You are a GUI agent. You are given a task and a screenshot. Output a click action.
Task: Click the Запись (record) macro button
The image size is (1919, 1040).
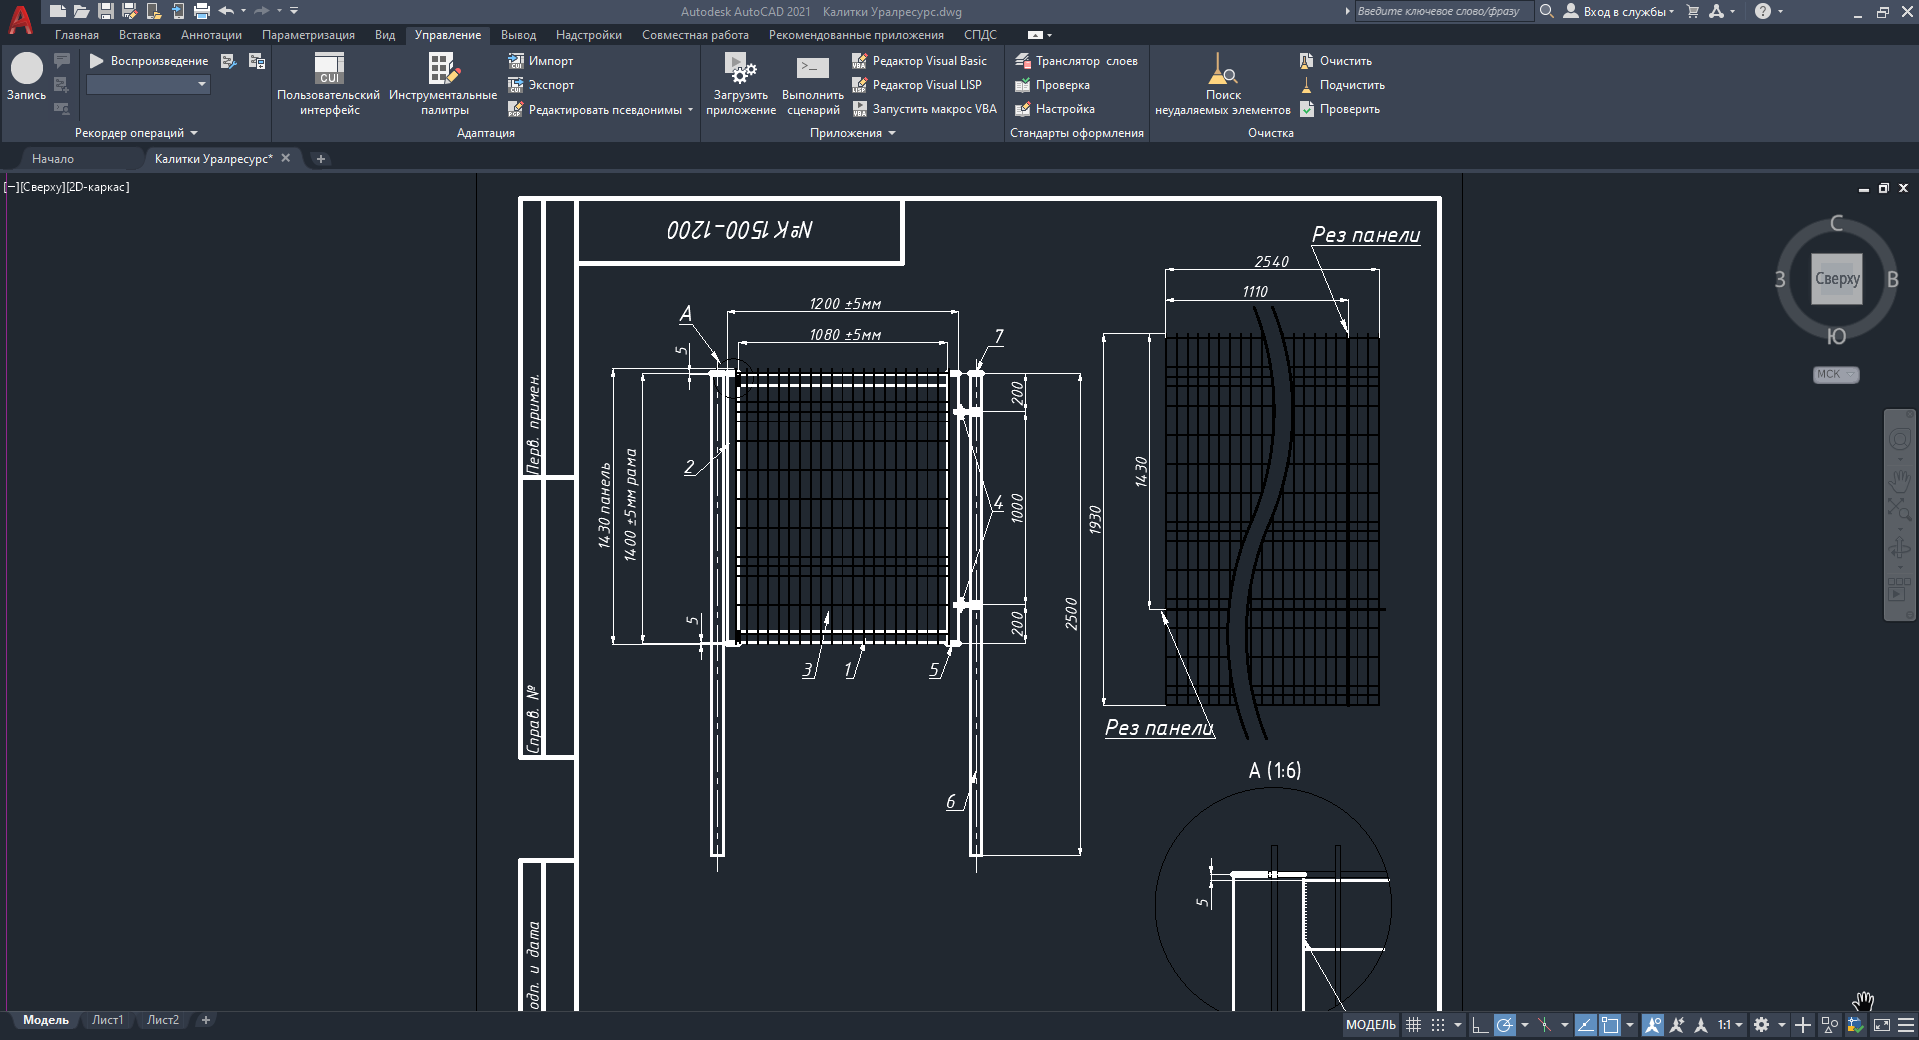(x=27, y=77)
